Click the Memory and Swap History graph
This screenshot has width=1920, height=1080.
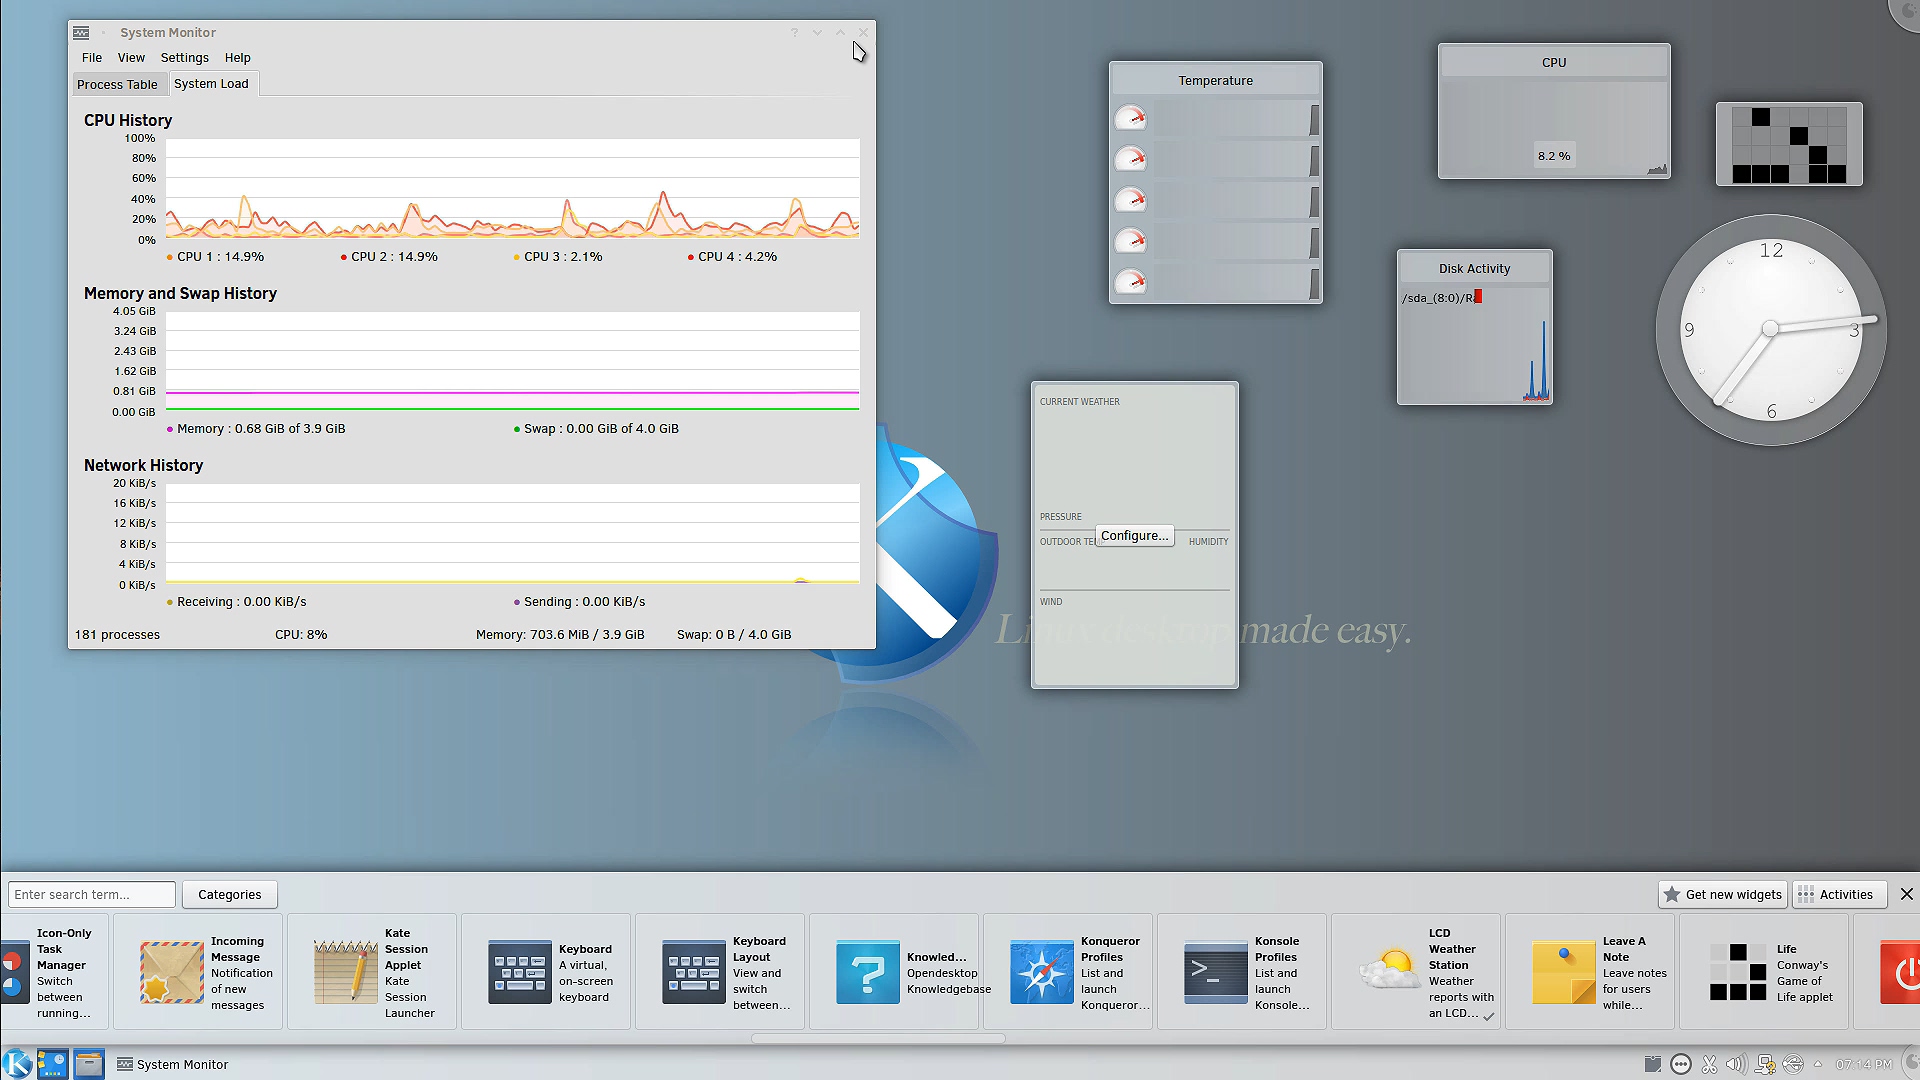point(512,361)
